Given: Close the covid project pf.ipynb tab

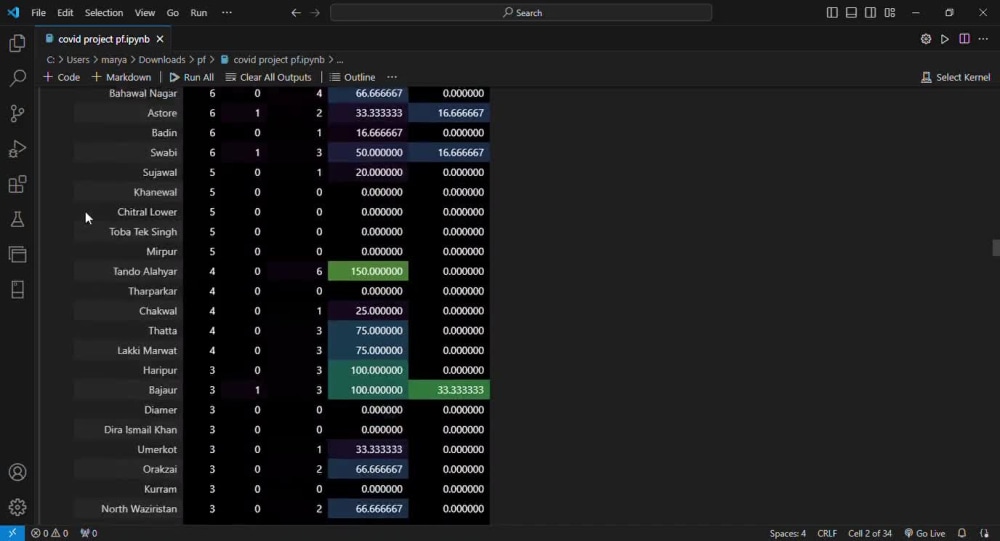Looking at the screenshot, I should [x=160, y=39].
